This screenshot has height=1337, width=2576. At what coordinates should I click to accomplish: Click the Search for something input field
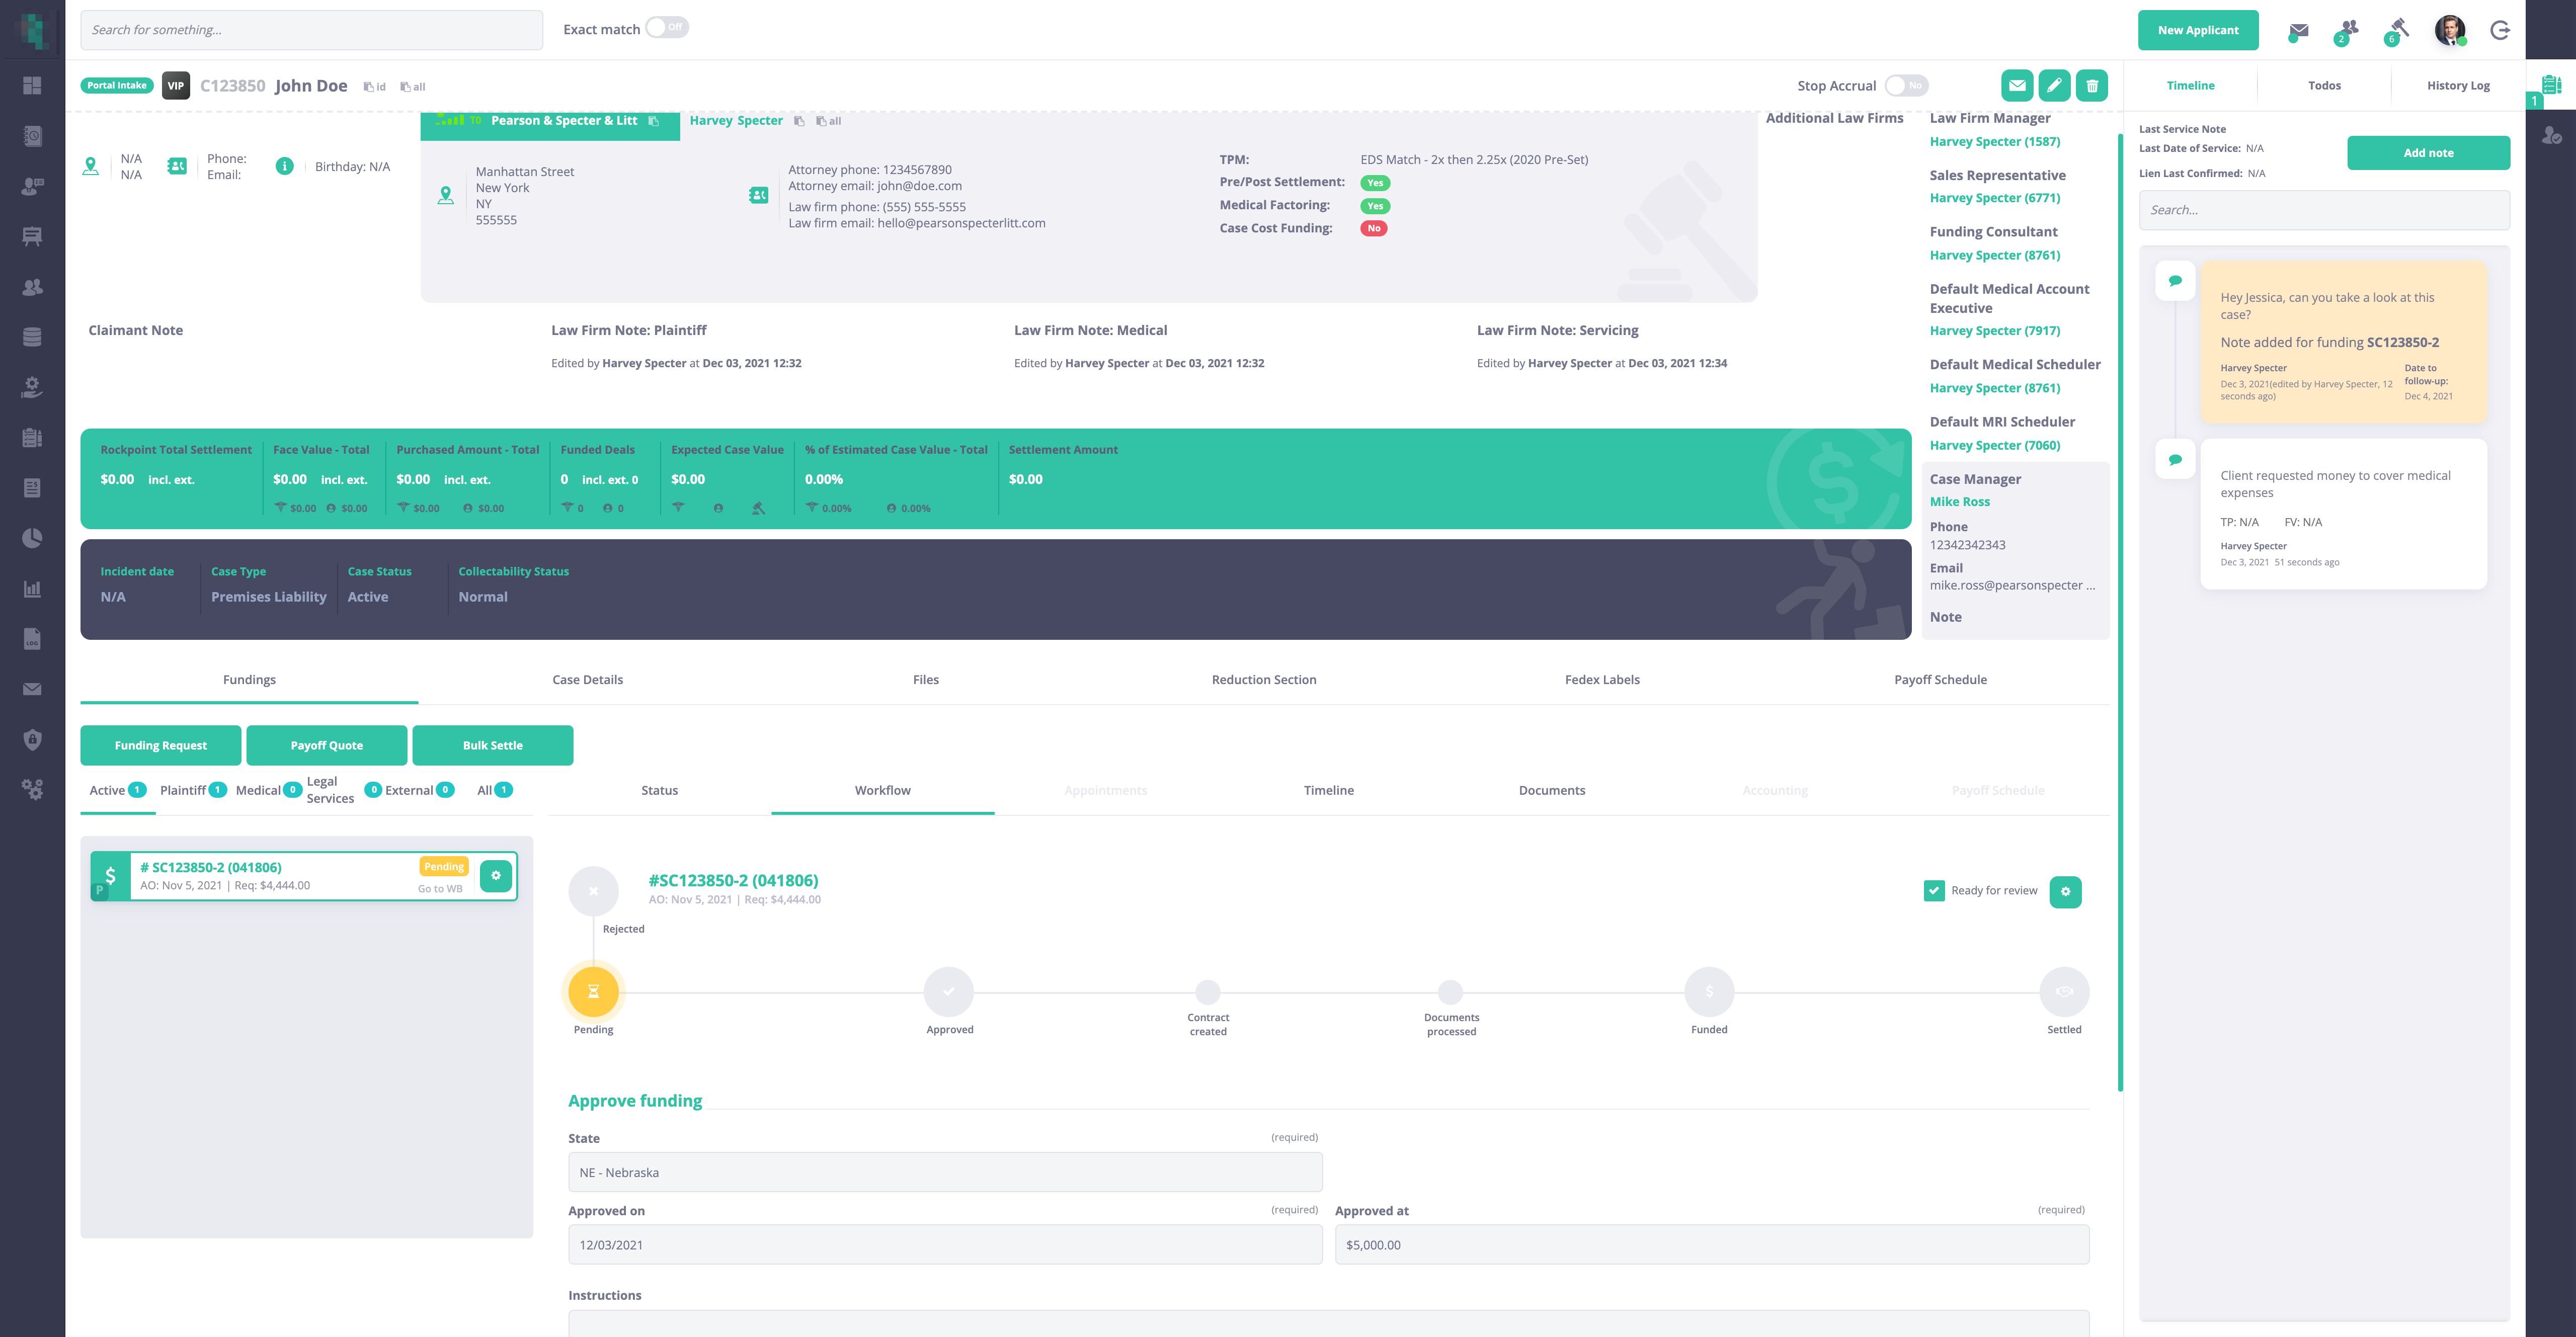pos(311,29)
